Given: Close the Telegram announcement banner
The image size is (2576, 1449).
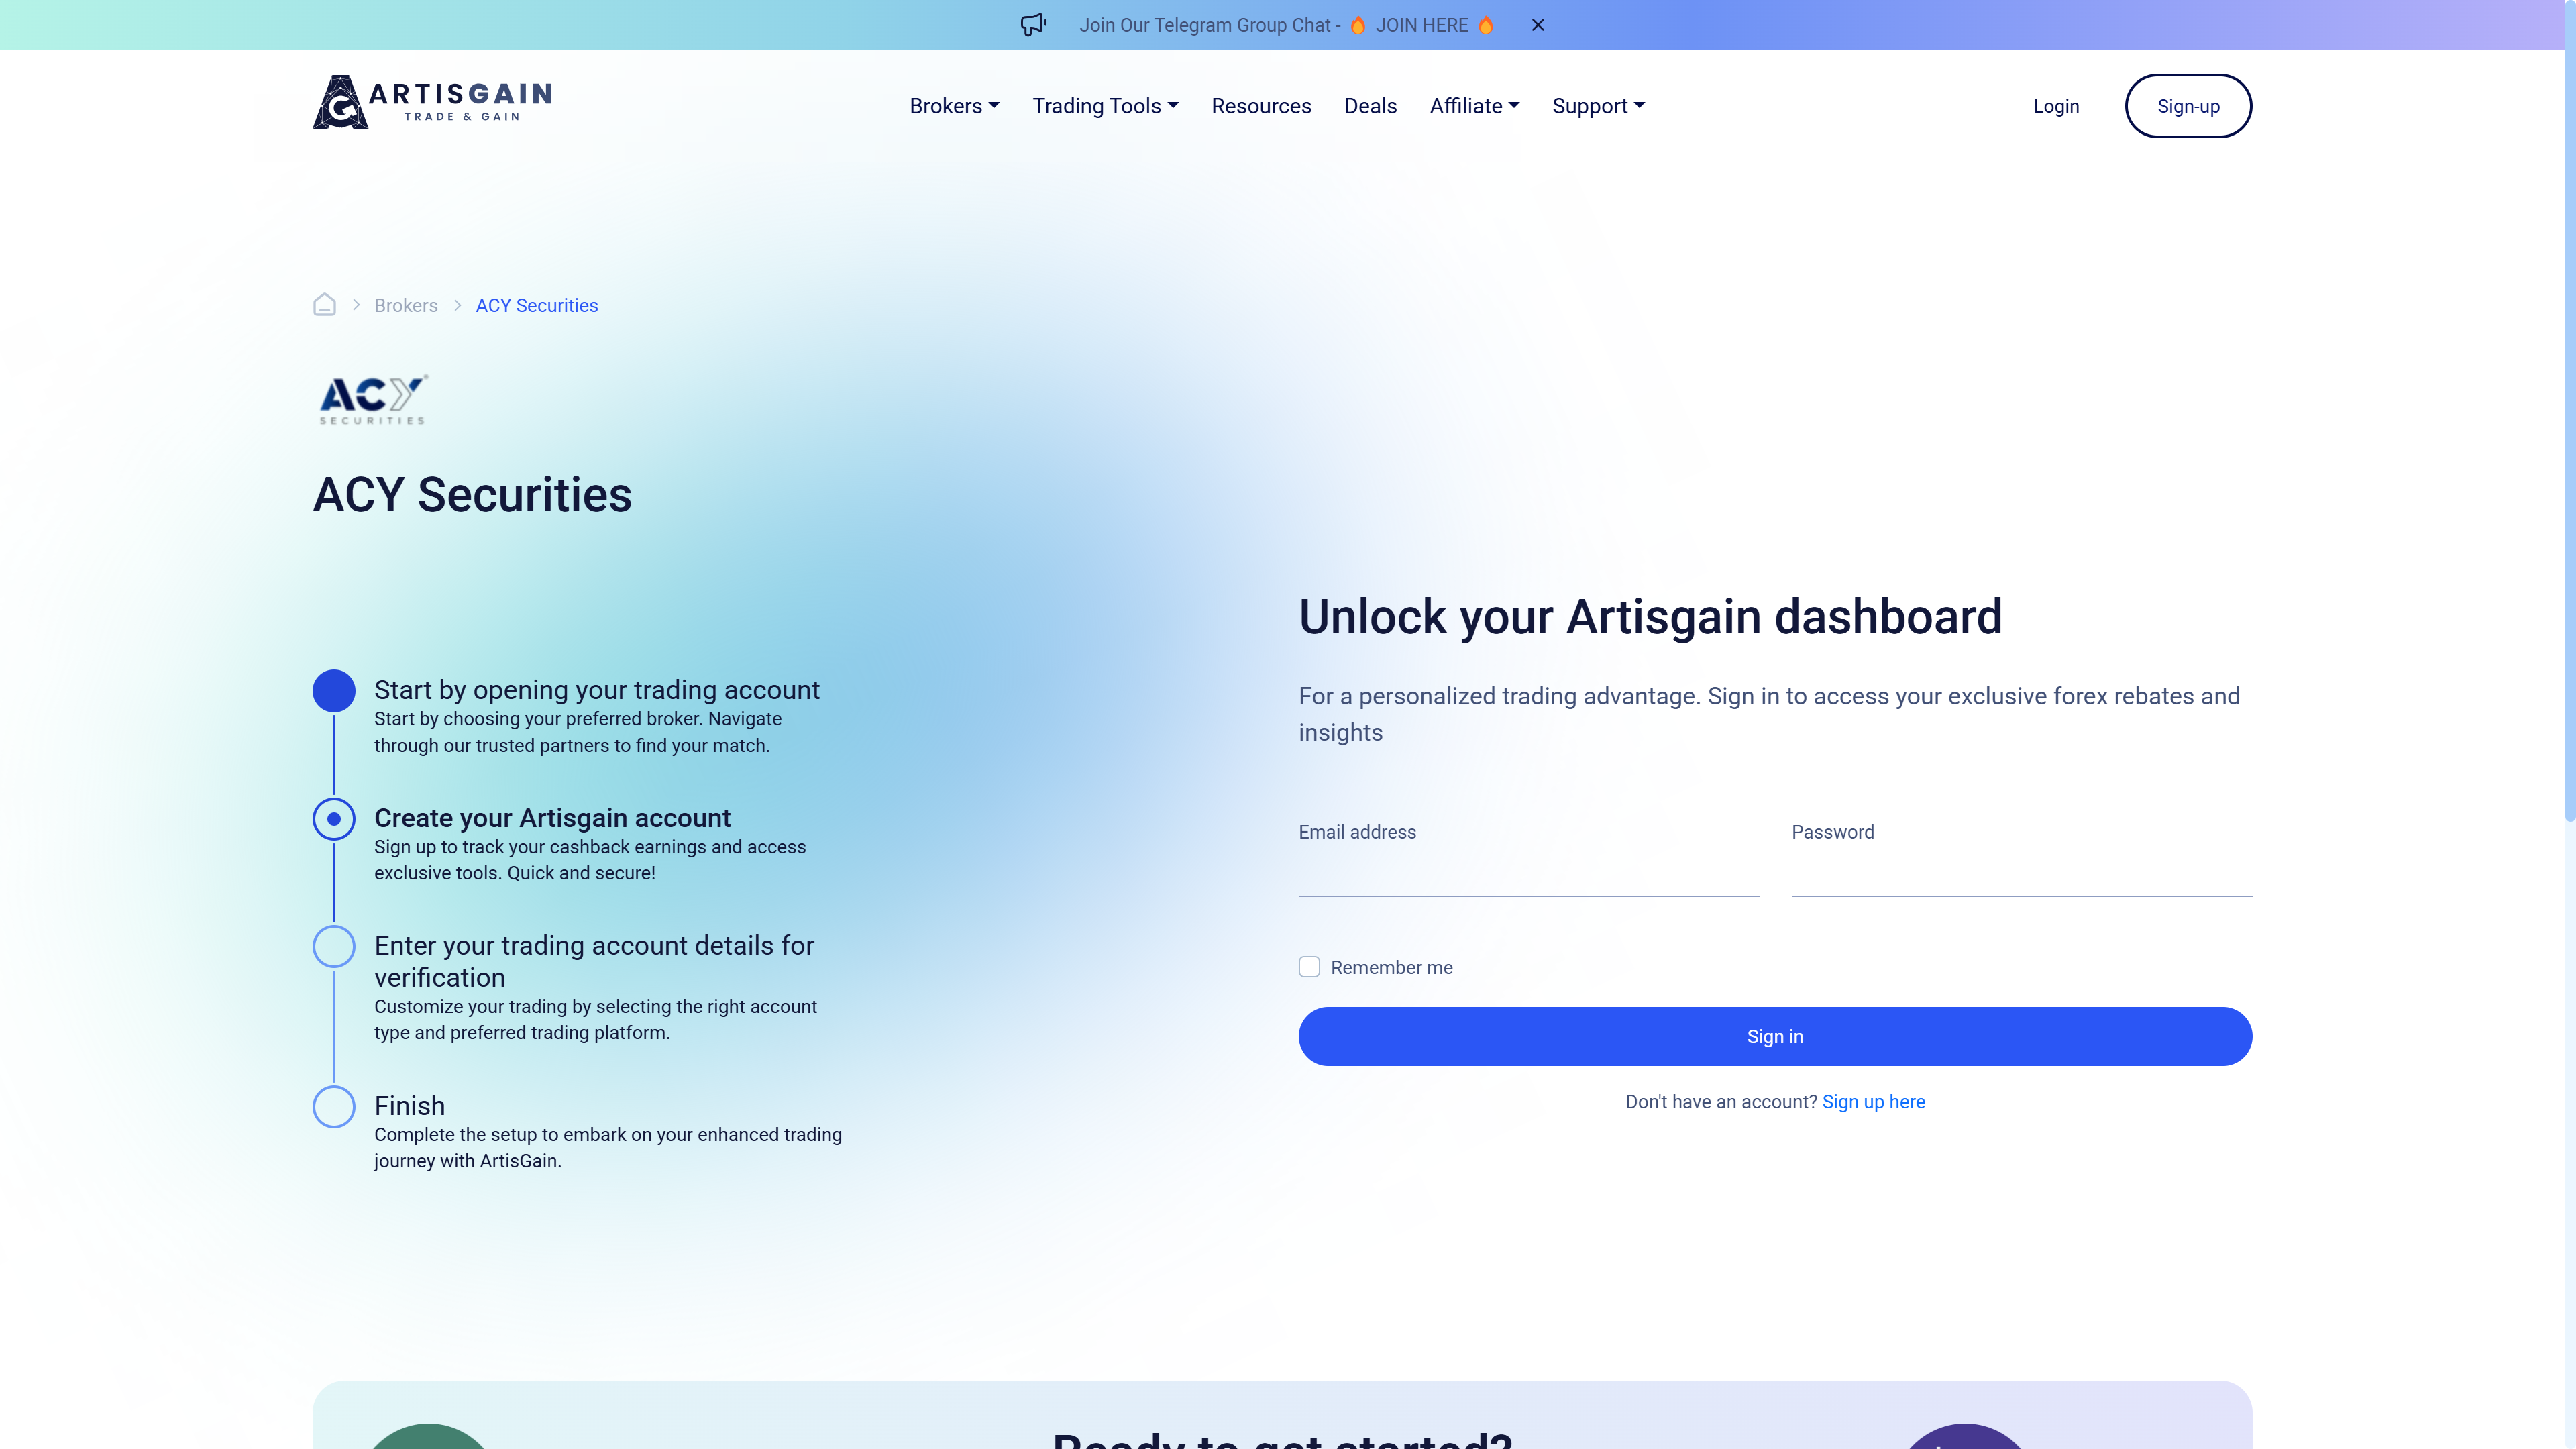Looking at the screenshot, I should (1538, 25).
